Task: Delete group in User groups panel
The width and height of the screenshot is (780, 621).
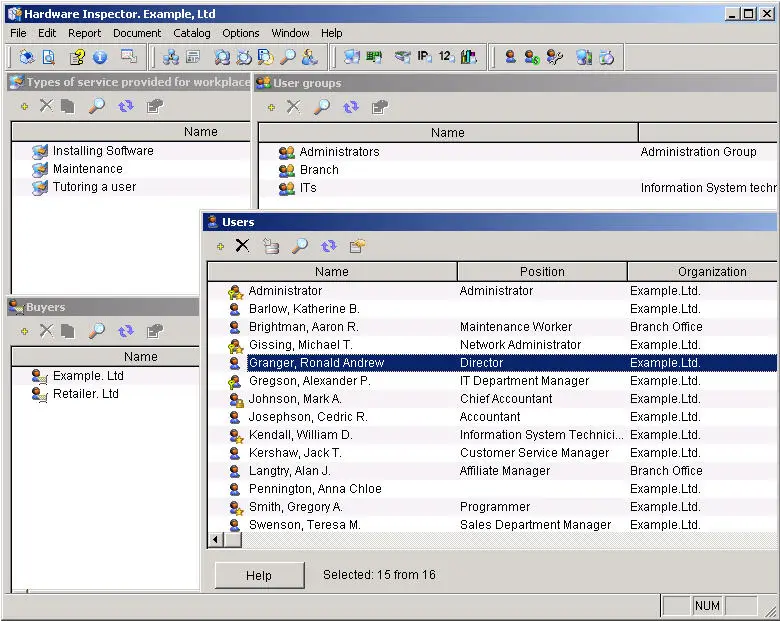Action: (x=293, y=106)
